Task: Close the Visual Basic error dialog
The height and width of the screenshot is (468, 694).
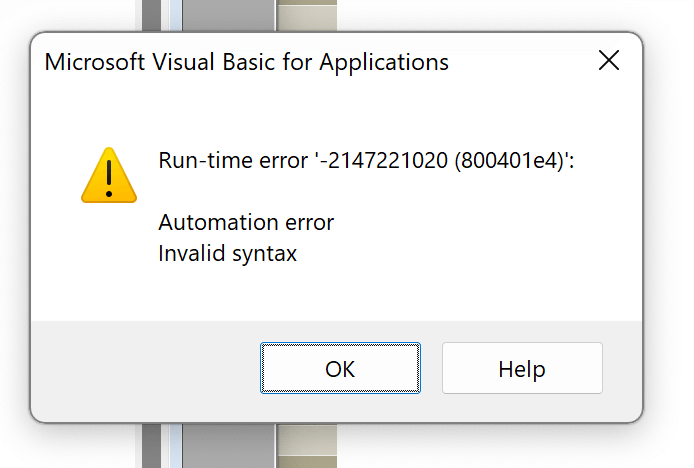Action: point(609,60)
